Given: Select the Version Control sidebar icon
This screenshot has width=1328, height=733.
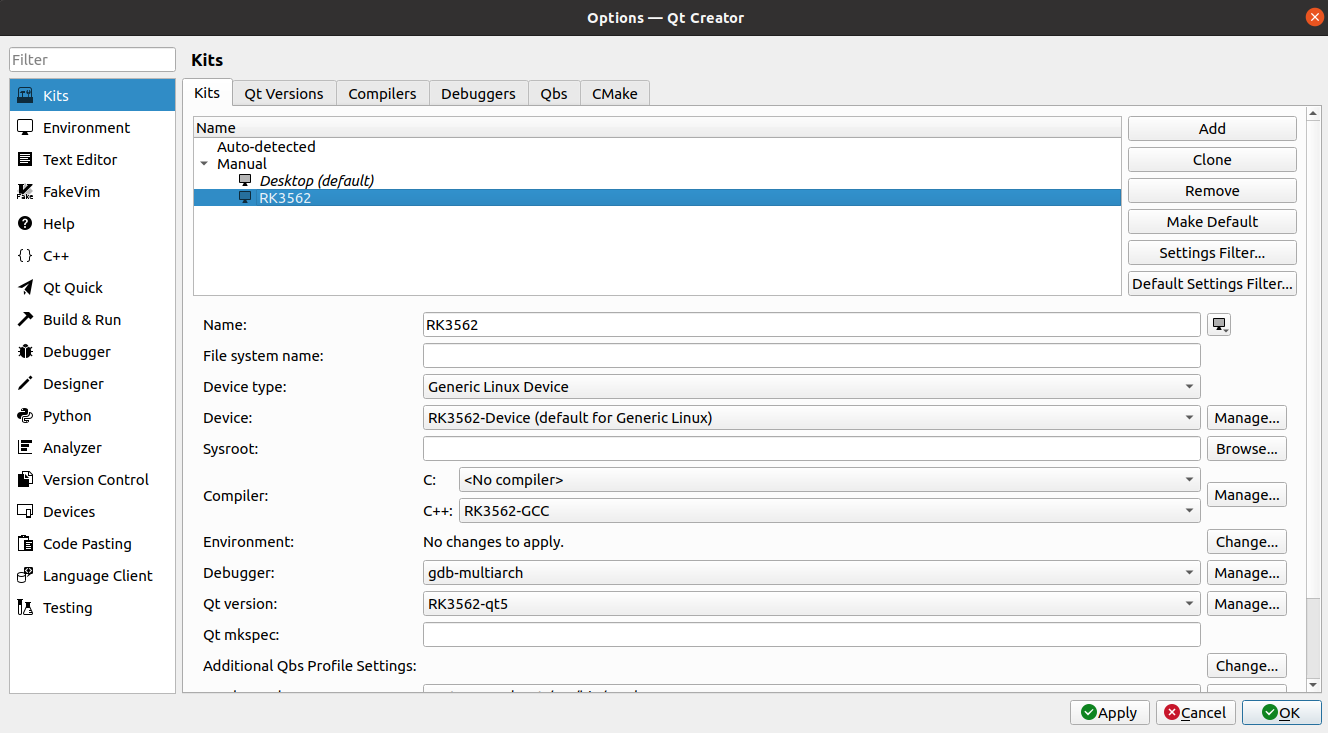Looking at the screenshot, I should click(25, 480).
